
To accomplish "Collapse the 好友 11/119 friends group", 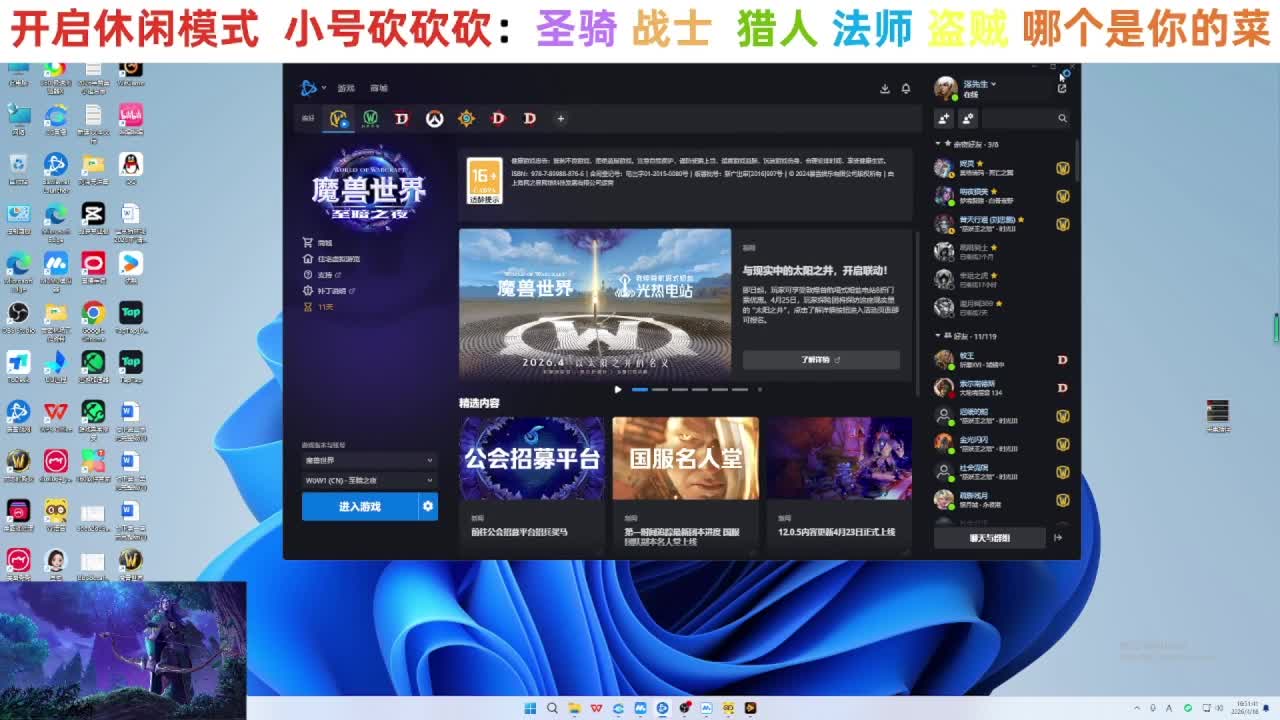I will pos(938,336).
